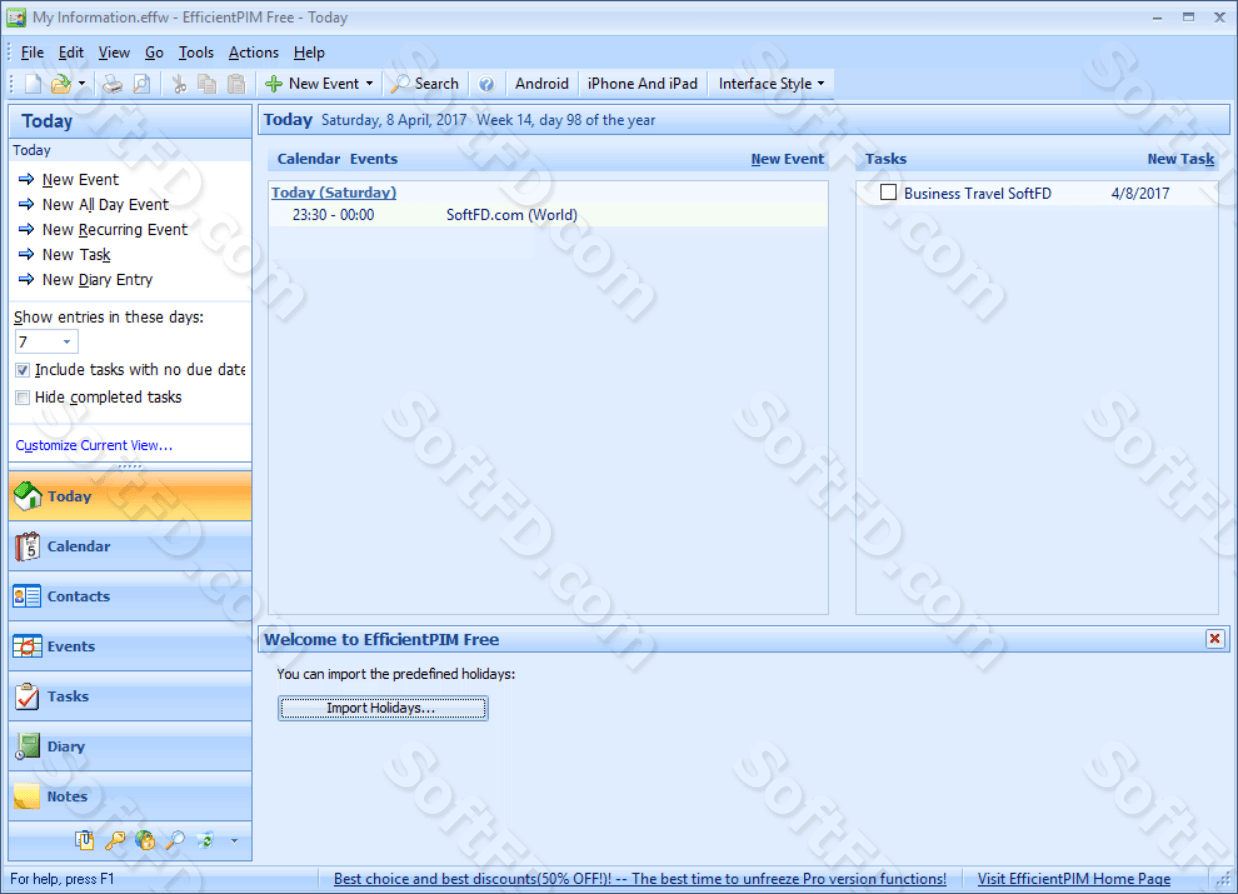The height and width of the screenshot is (894, 1238).
Task: Click New Recurring Event sidebar link
Action: [114, 230]
